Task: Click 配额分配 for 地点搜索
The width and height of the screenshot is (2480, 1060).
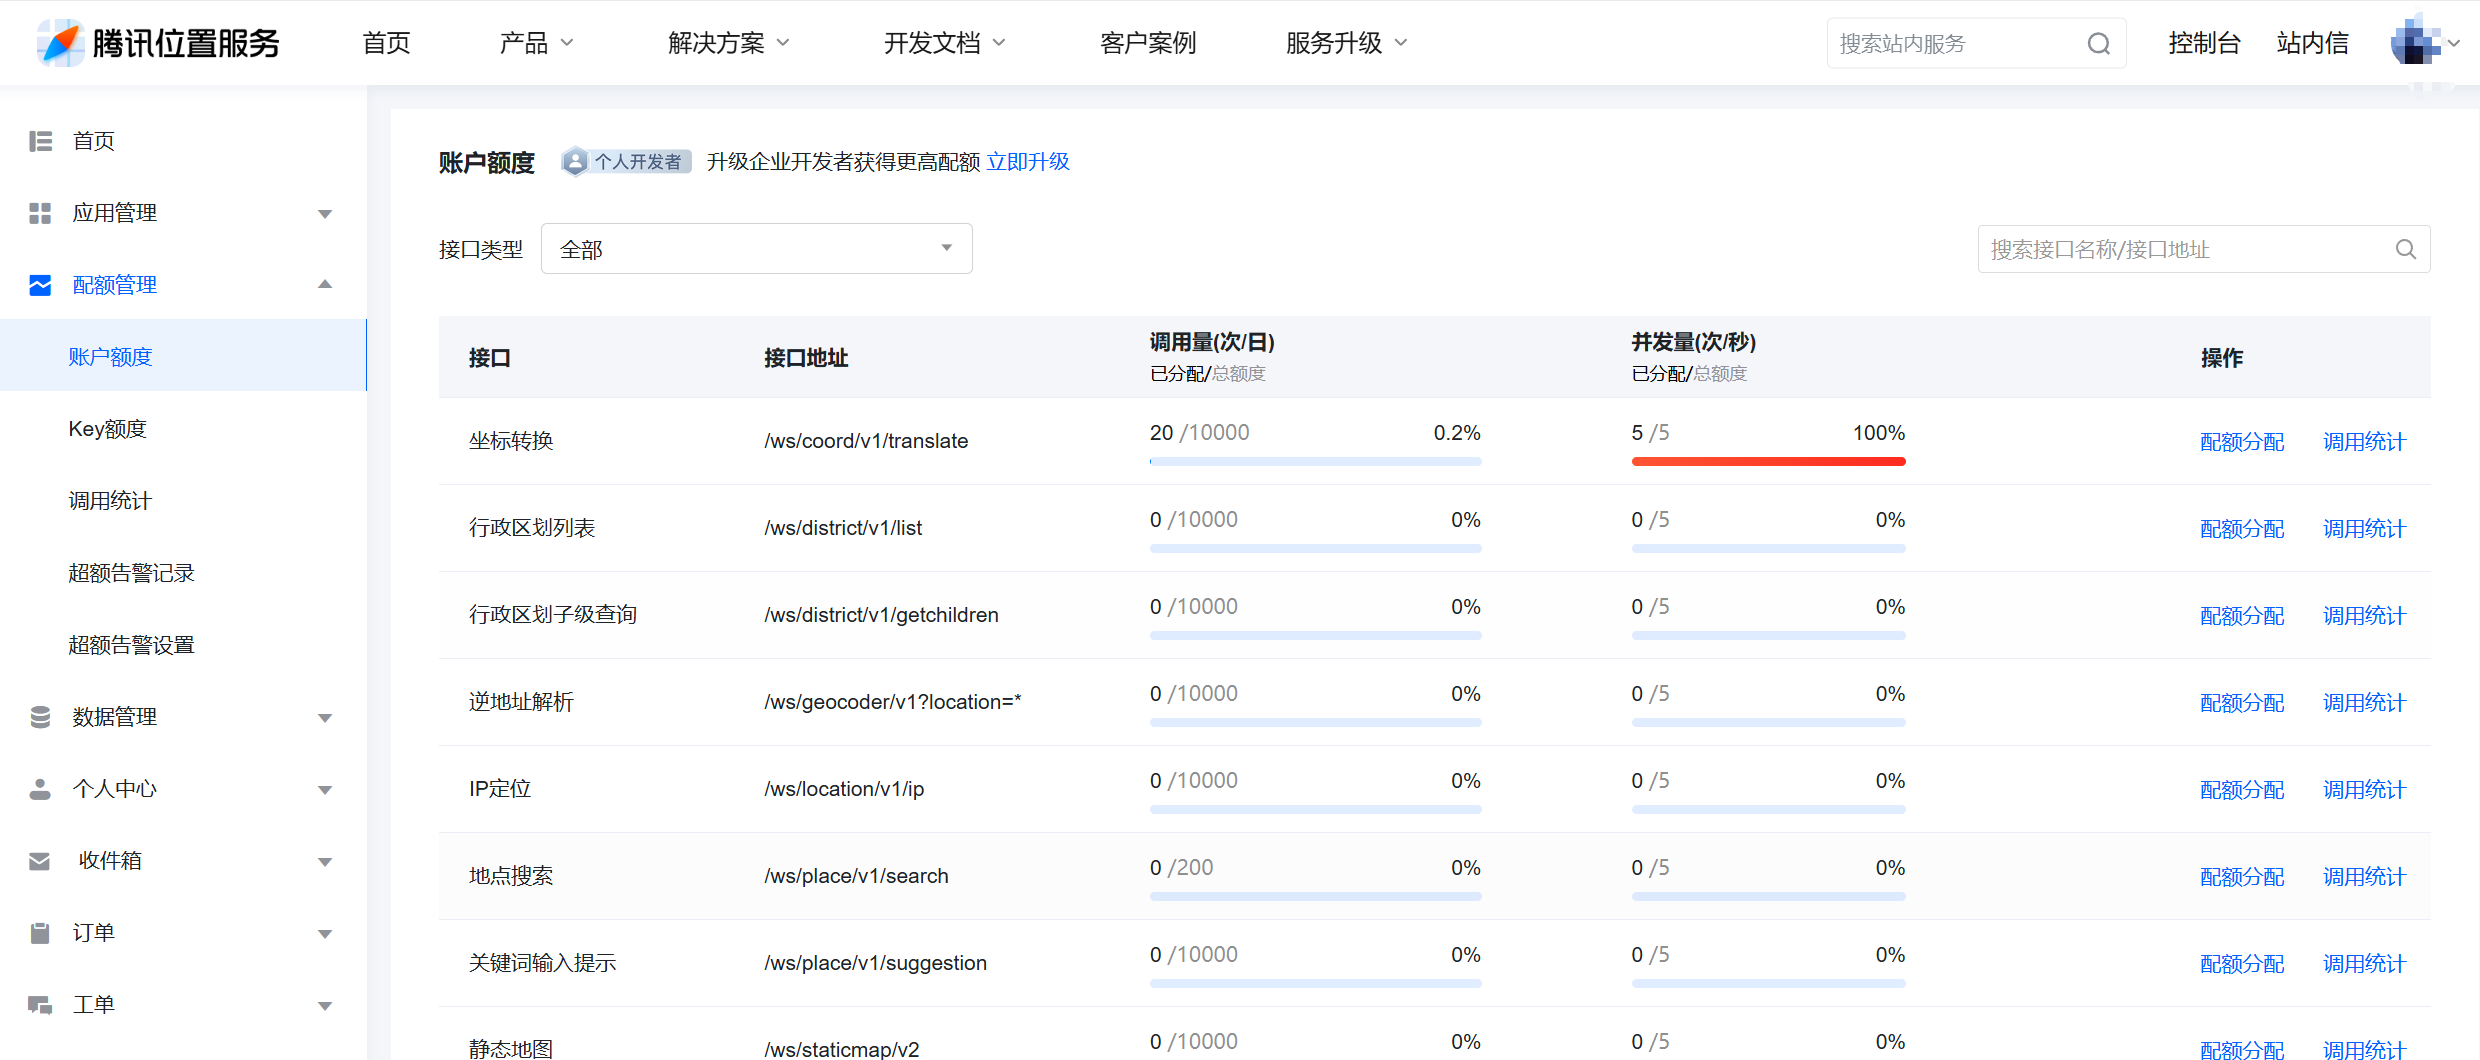Action: tap(2242, 877)
